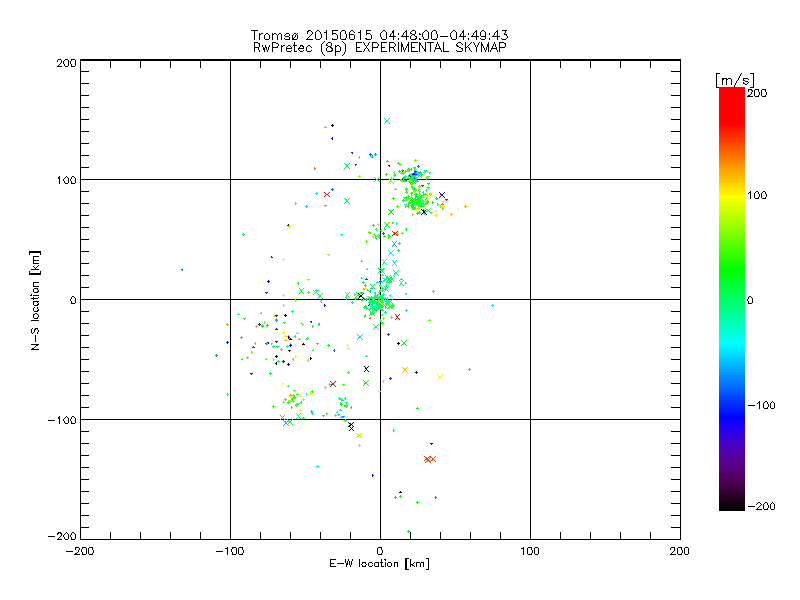Viewport: 800px width, 600px height.
Task: Click the isolated blue dot far west near -130 km
Action: 182,270
